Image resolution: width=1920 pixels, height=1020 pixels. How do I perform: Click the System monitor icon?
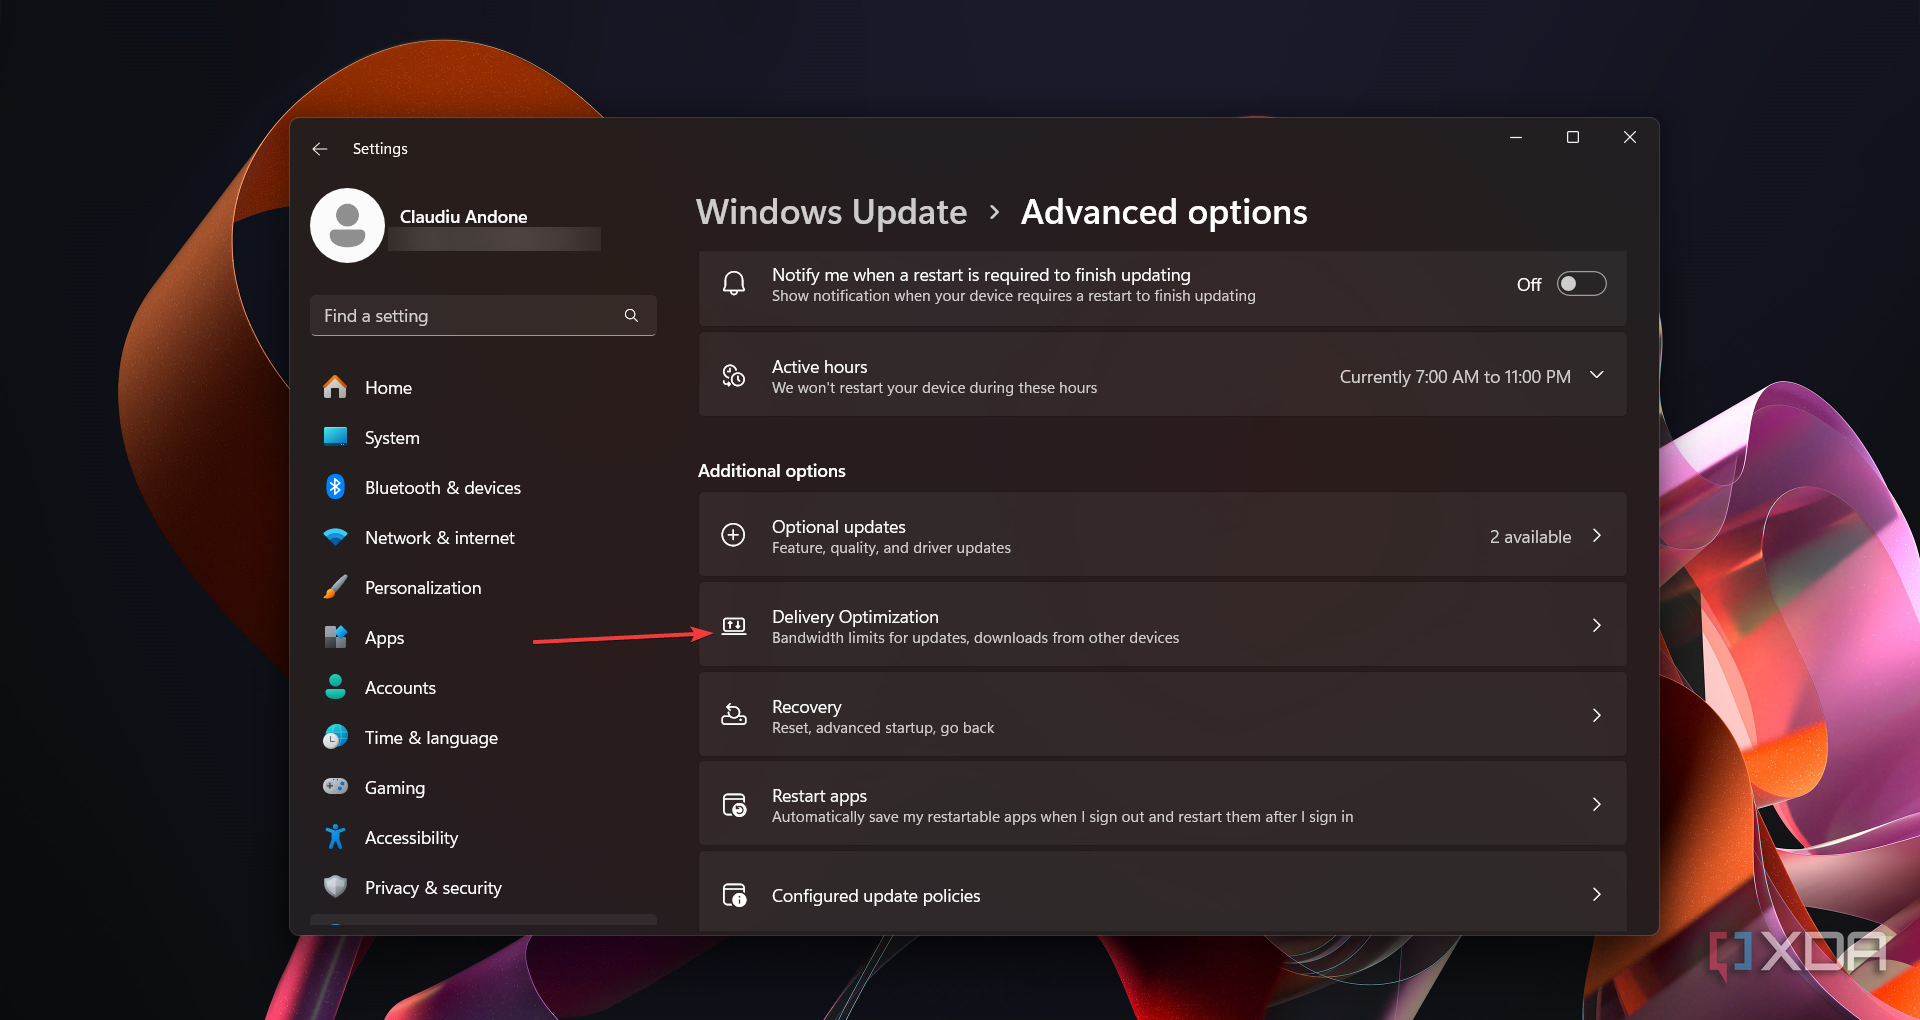tap(335, 437)
